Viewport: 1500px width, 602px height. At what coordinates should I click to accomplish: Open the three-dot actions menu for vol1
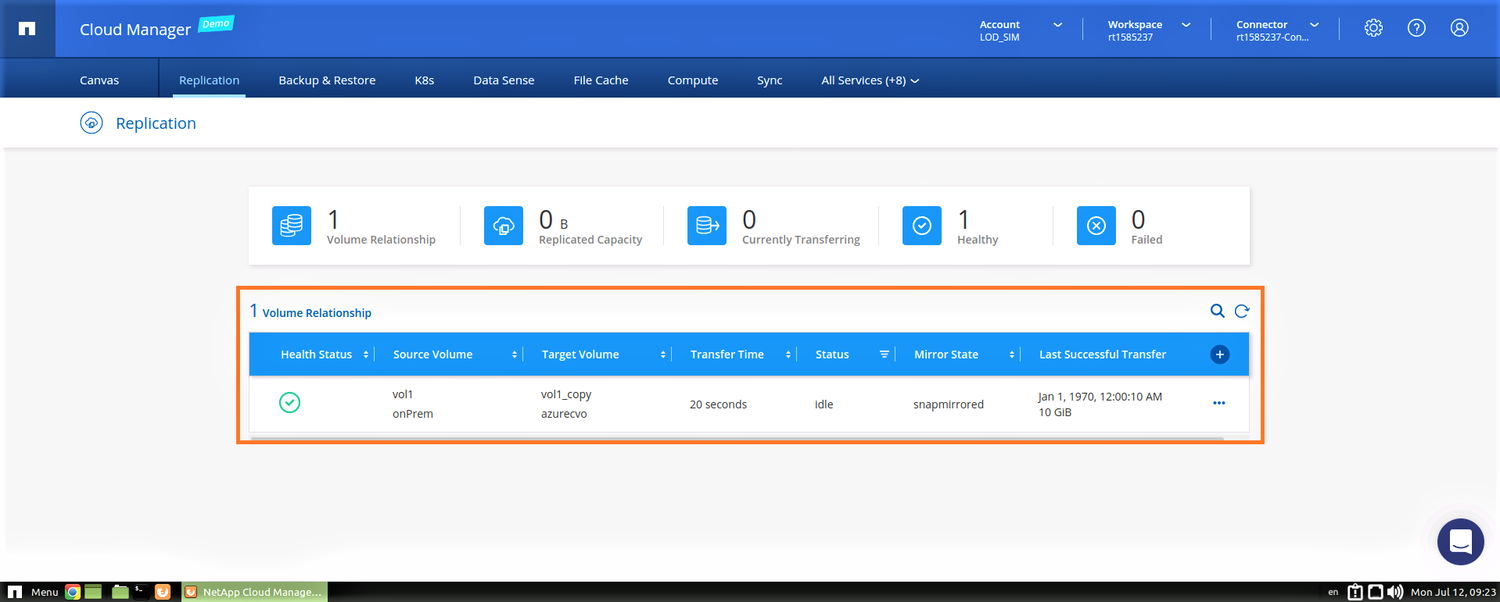point(1219,403)
